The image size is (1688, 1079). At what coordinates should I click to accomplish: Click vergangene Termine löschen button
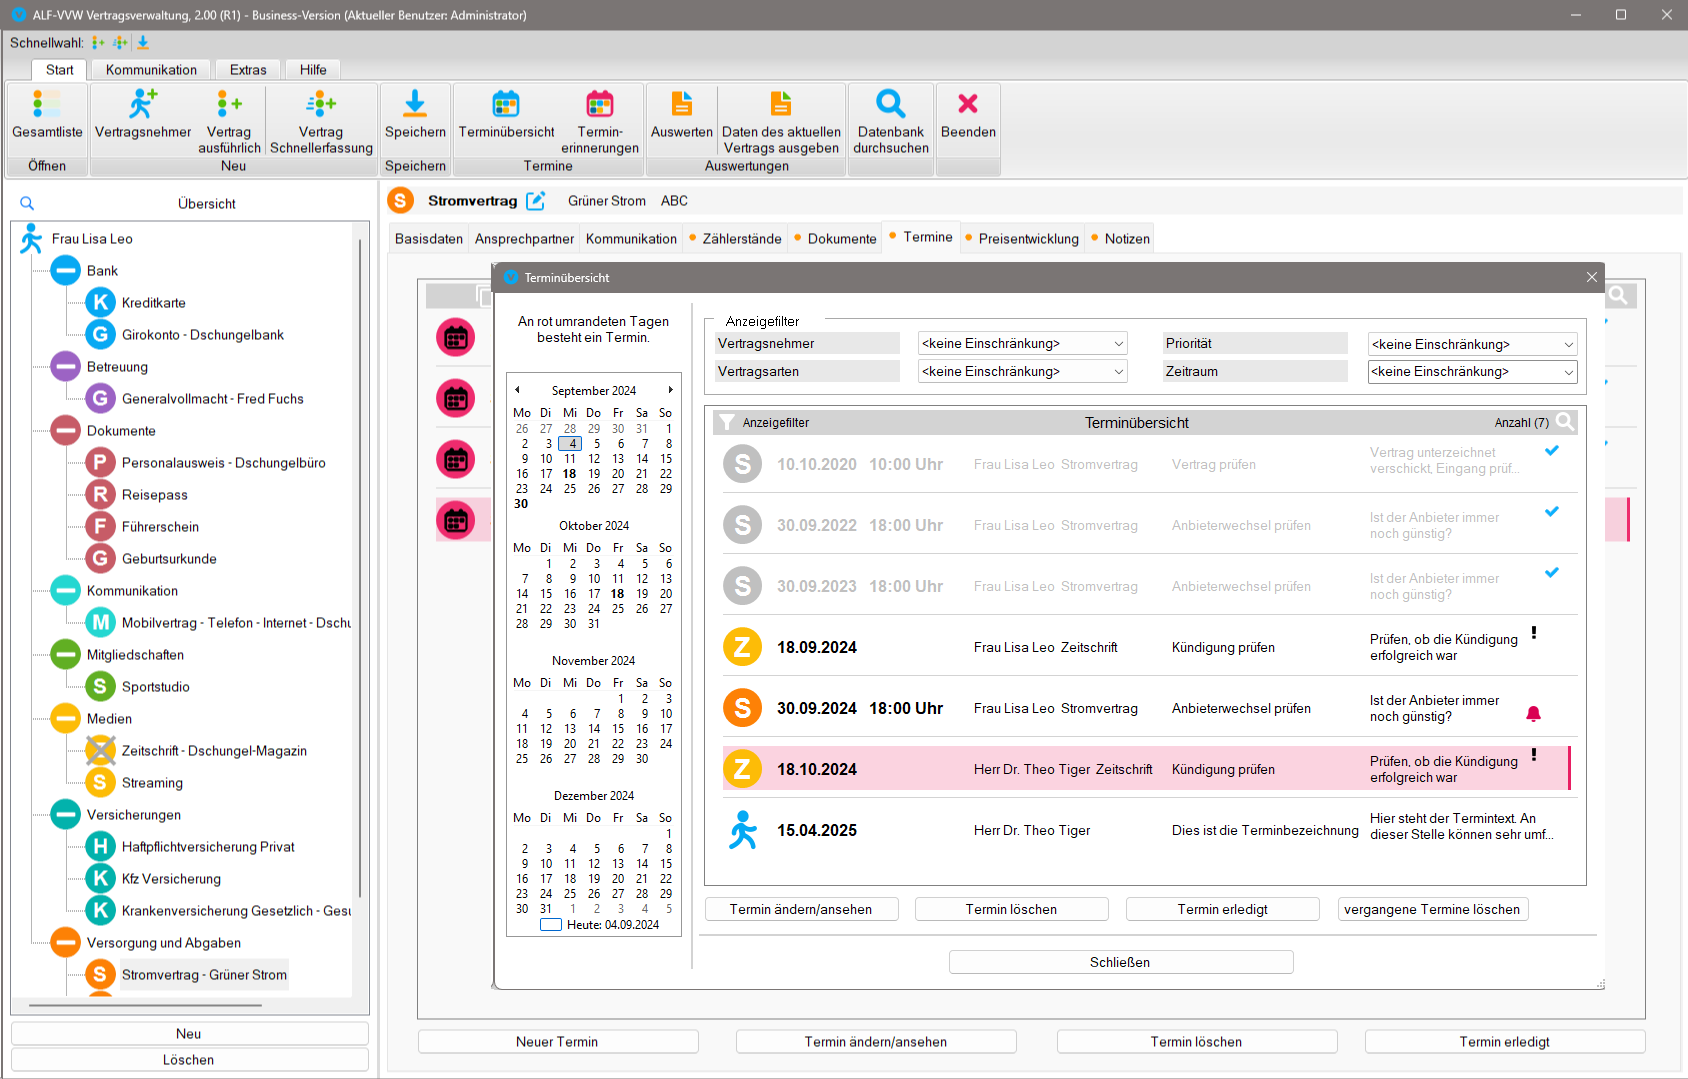point(1432,909)
